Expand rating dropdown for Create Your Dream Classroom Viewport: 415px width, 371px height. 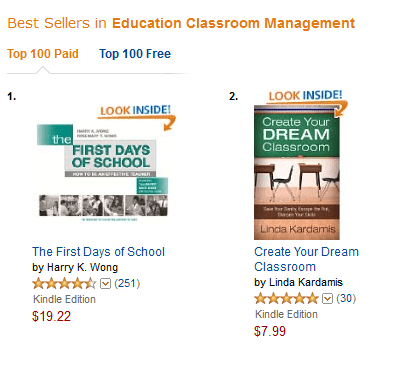tap(327, 299)
